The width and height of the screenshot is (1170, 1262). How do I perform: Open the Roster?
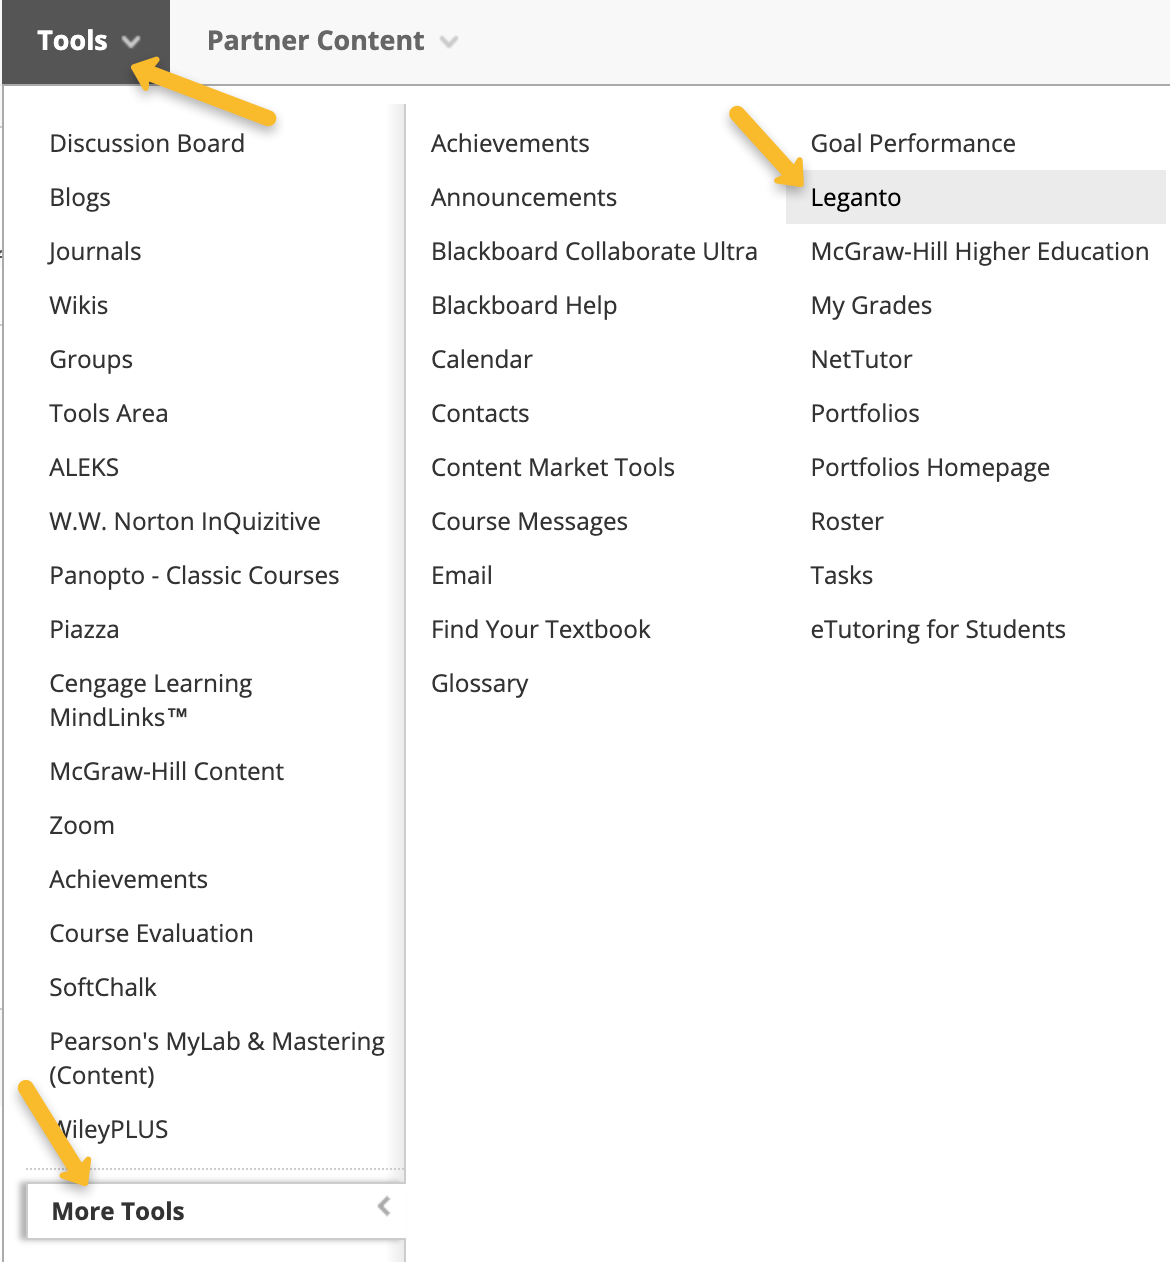point(847,521)
